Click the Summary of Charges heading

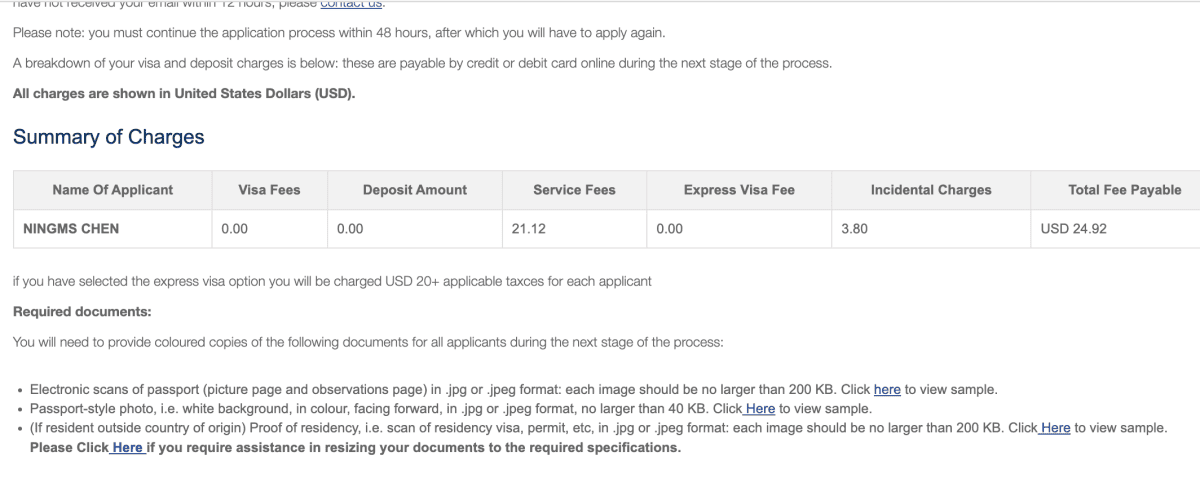108,137
